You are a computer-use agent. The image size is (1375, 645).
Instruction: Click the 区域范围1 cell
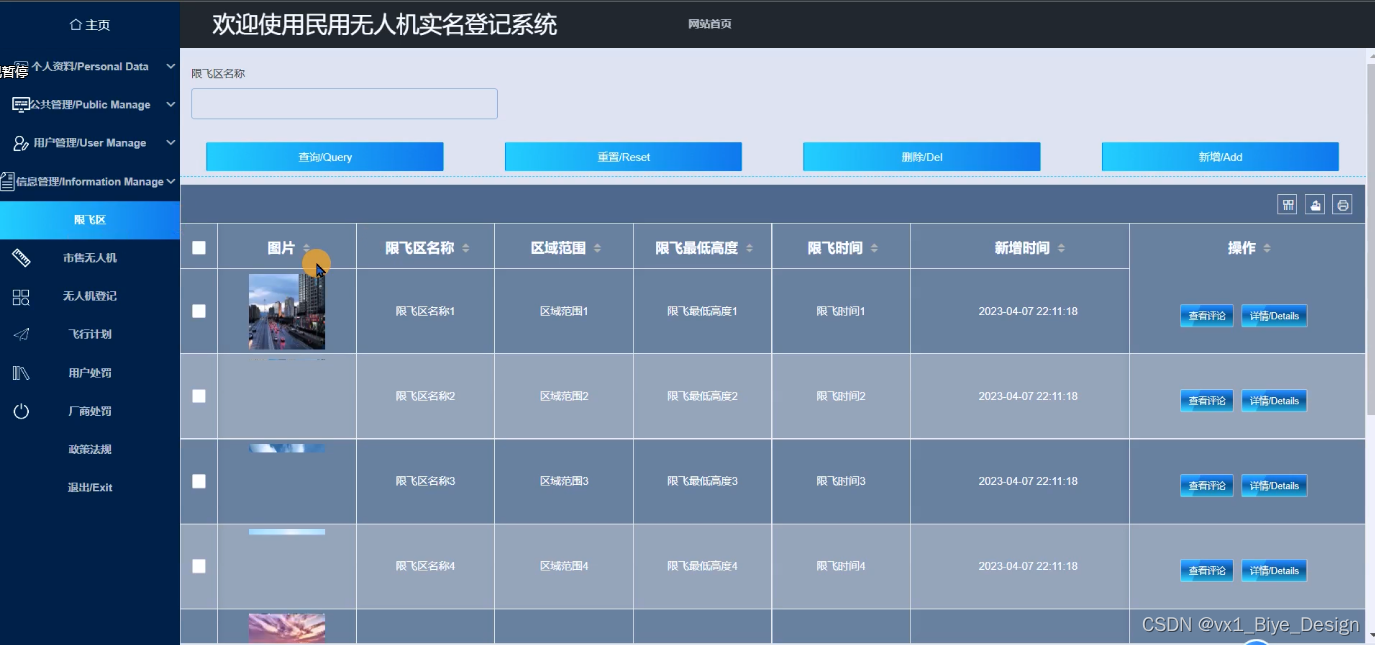click(564, 311)
